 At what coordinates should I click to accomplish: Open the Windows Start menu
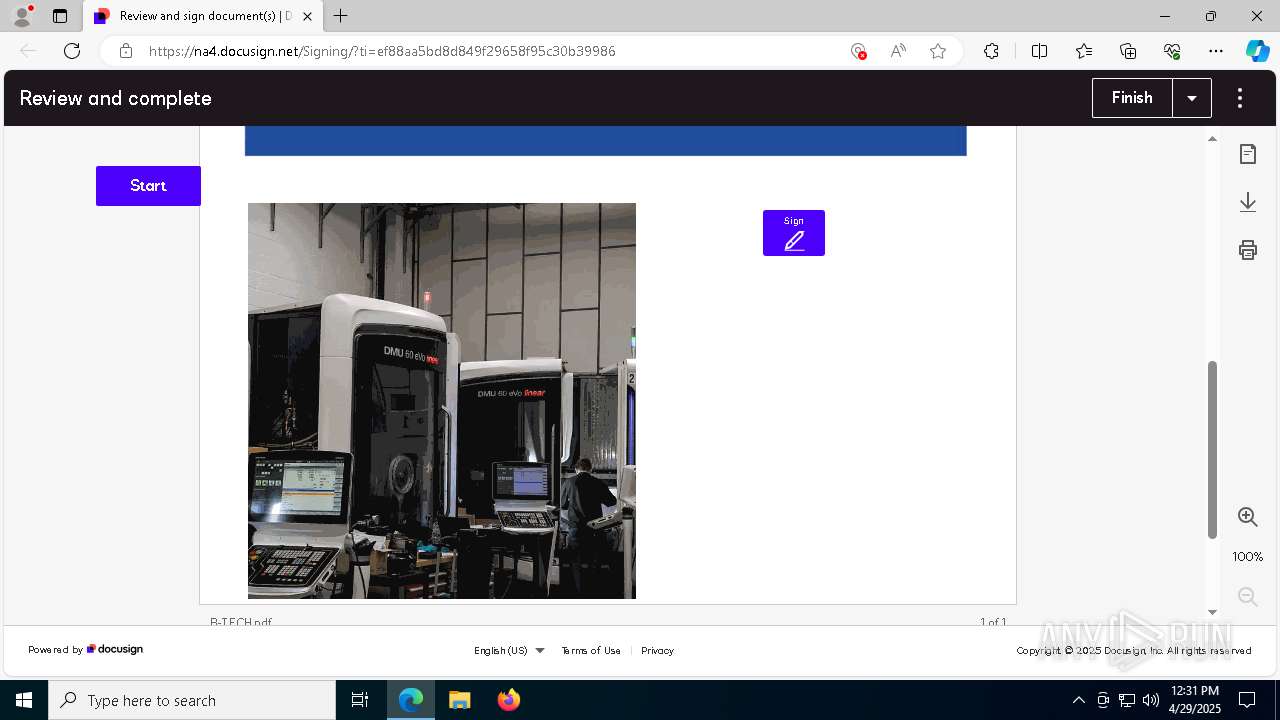[x=24, y=700]
